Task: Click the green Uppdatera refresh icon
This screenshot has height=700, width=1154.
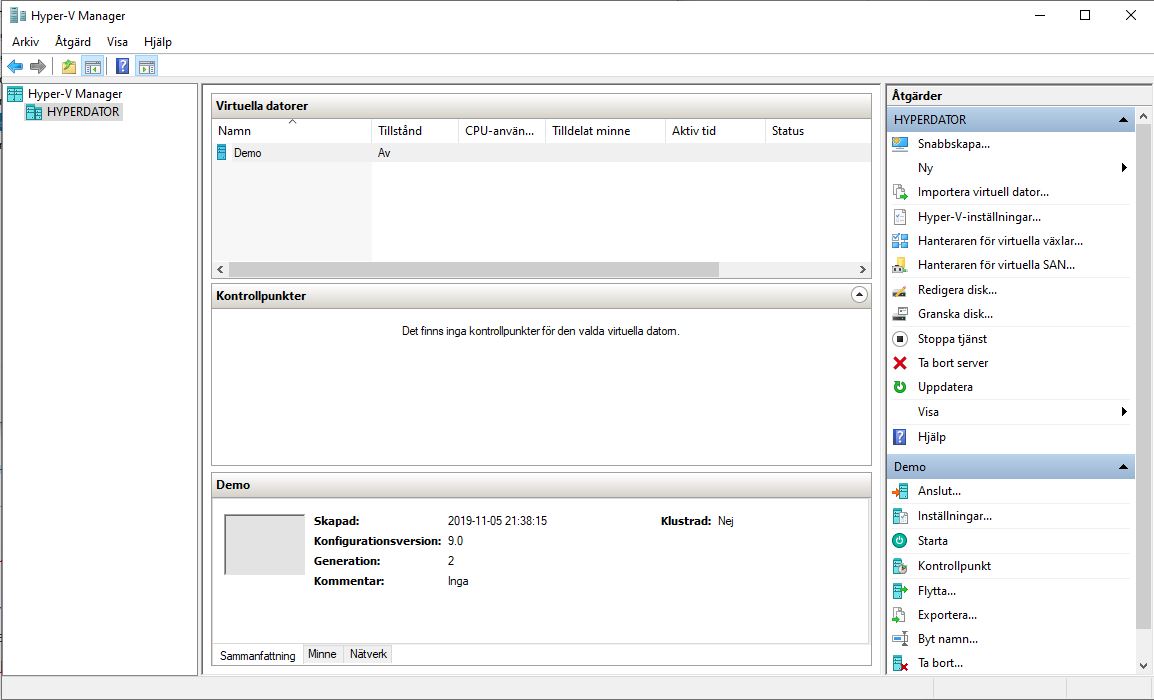Action: pyautogui.click(x=899, y=387)
